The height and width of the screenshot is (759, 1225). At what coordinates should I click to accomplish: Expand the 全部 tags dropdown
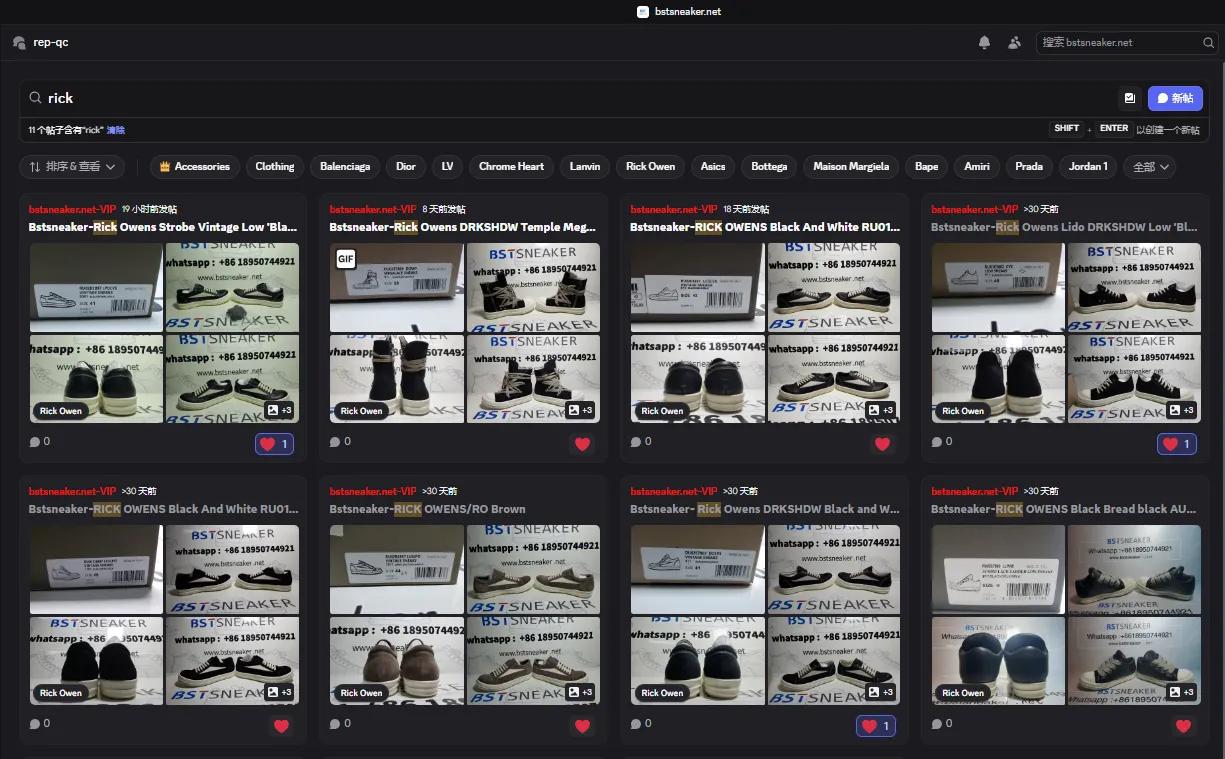point(1149,166)
